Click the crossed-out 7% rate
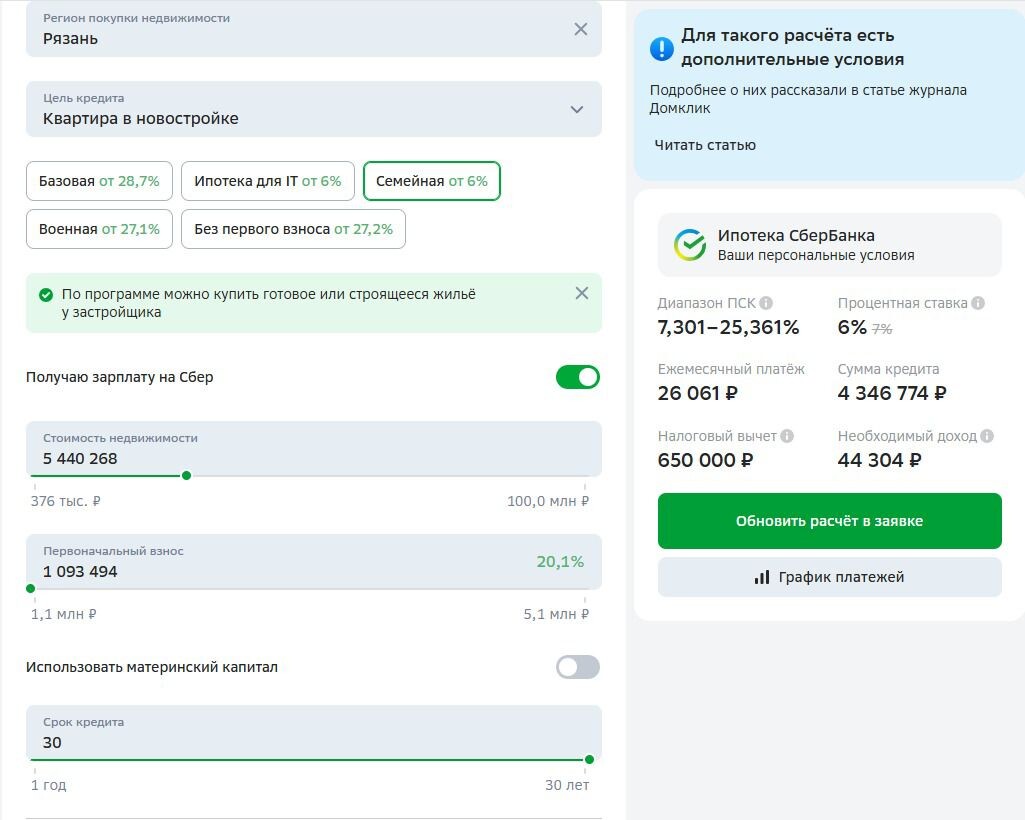The width and height of the screenshot is (1025, 820). click(882, 329)
